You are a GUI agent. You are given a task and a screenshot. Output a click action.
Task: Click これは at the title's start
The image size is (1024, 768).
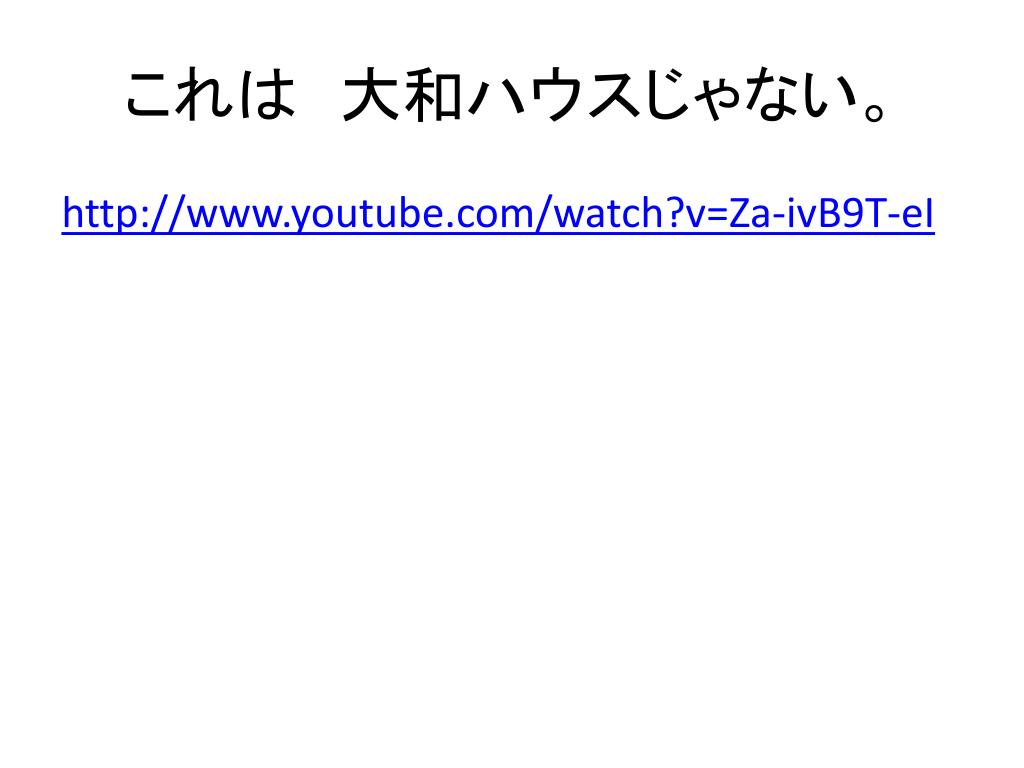210,96
